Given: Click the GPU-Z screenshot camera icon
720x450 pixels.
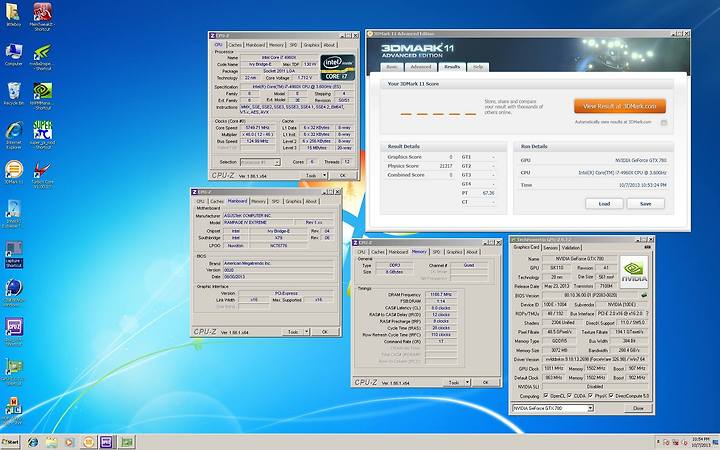Looking at the screenshot, I should click(647, 248).
